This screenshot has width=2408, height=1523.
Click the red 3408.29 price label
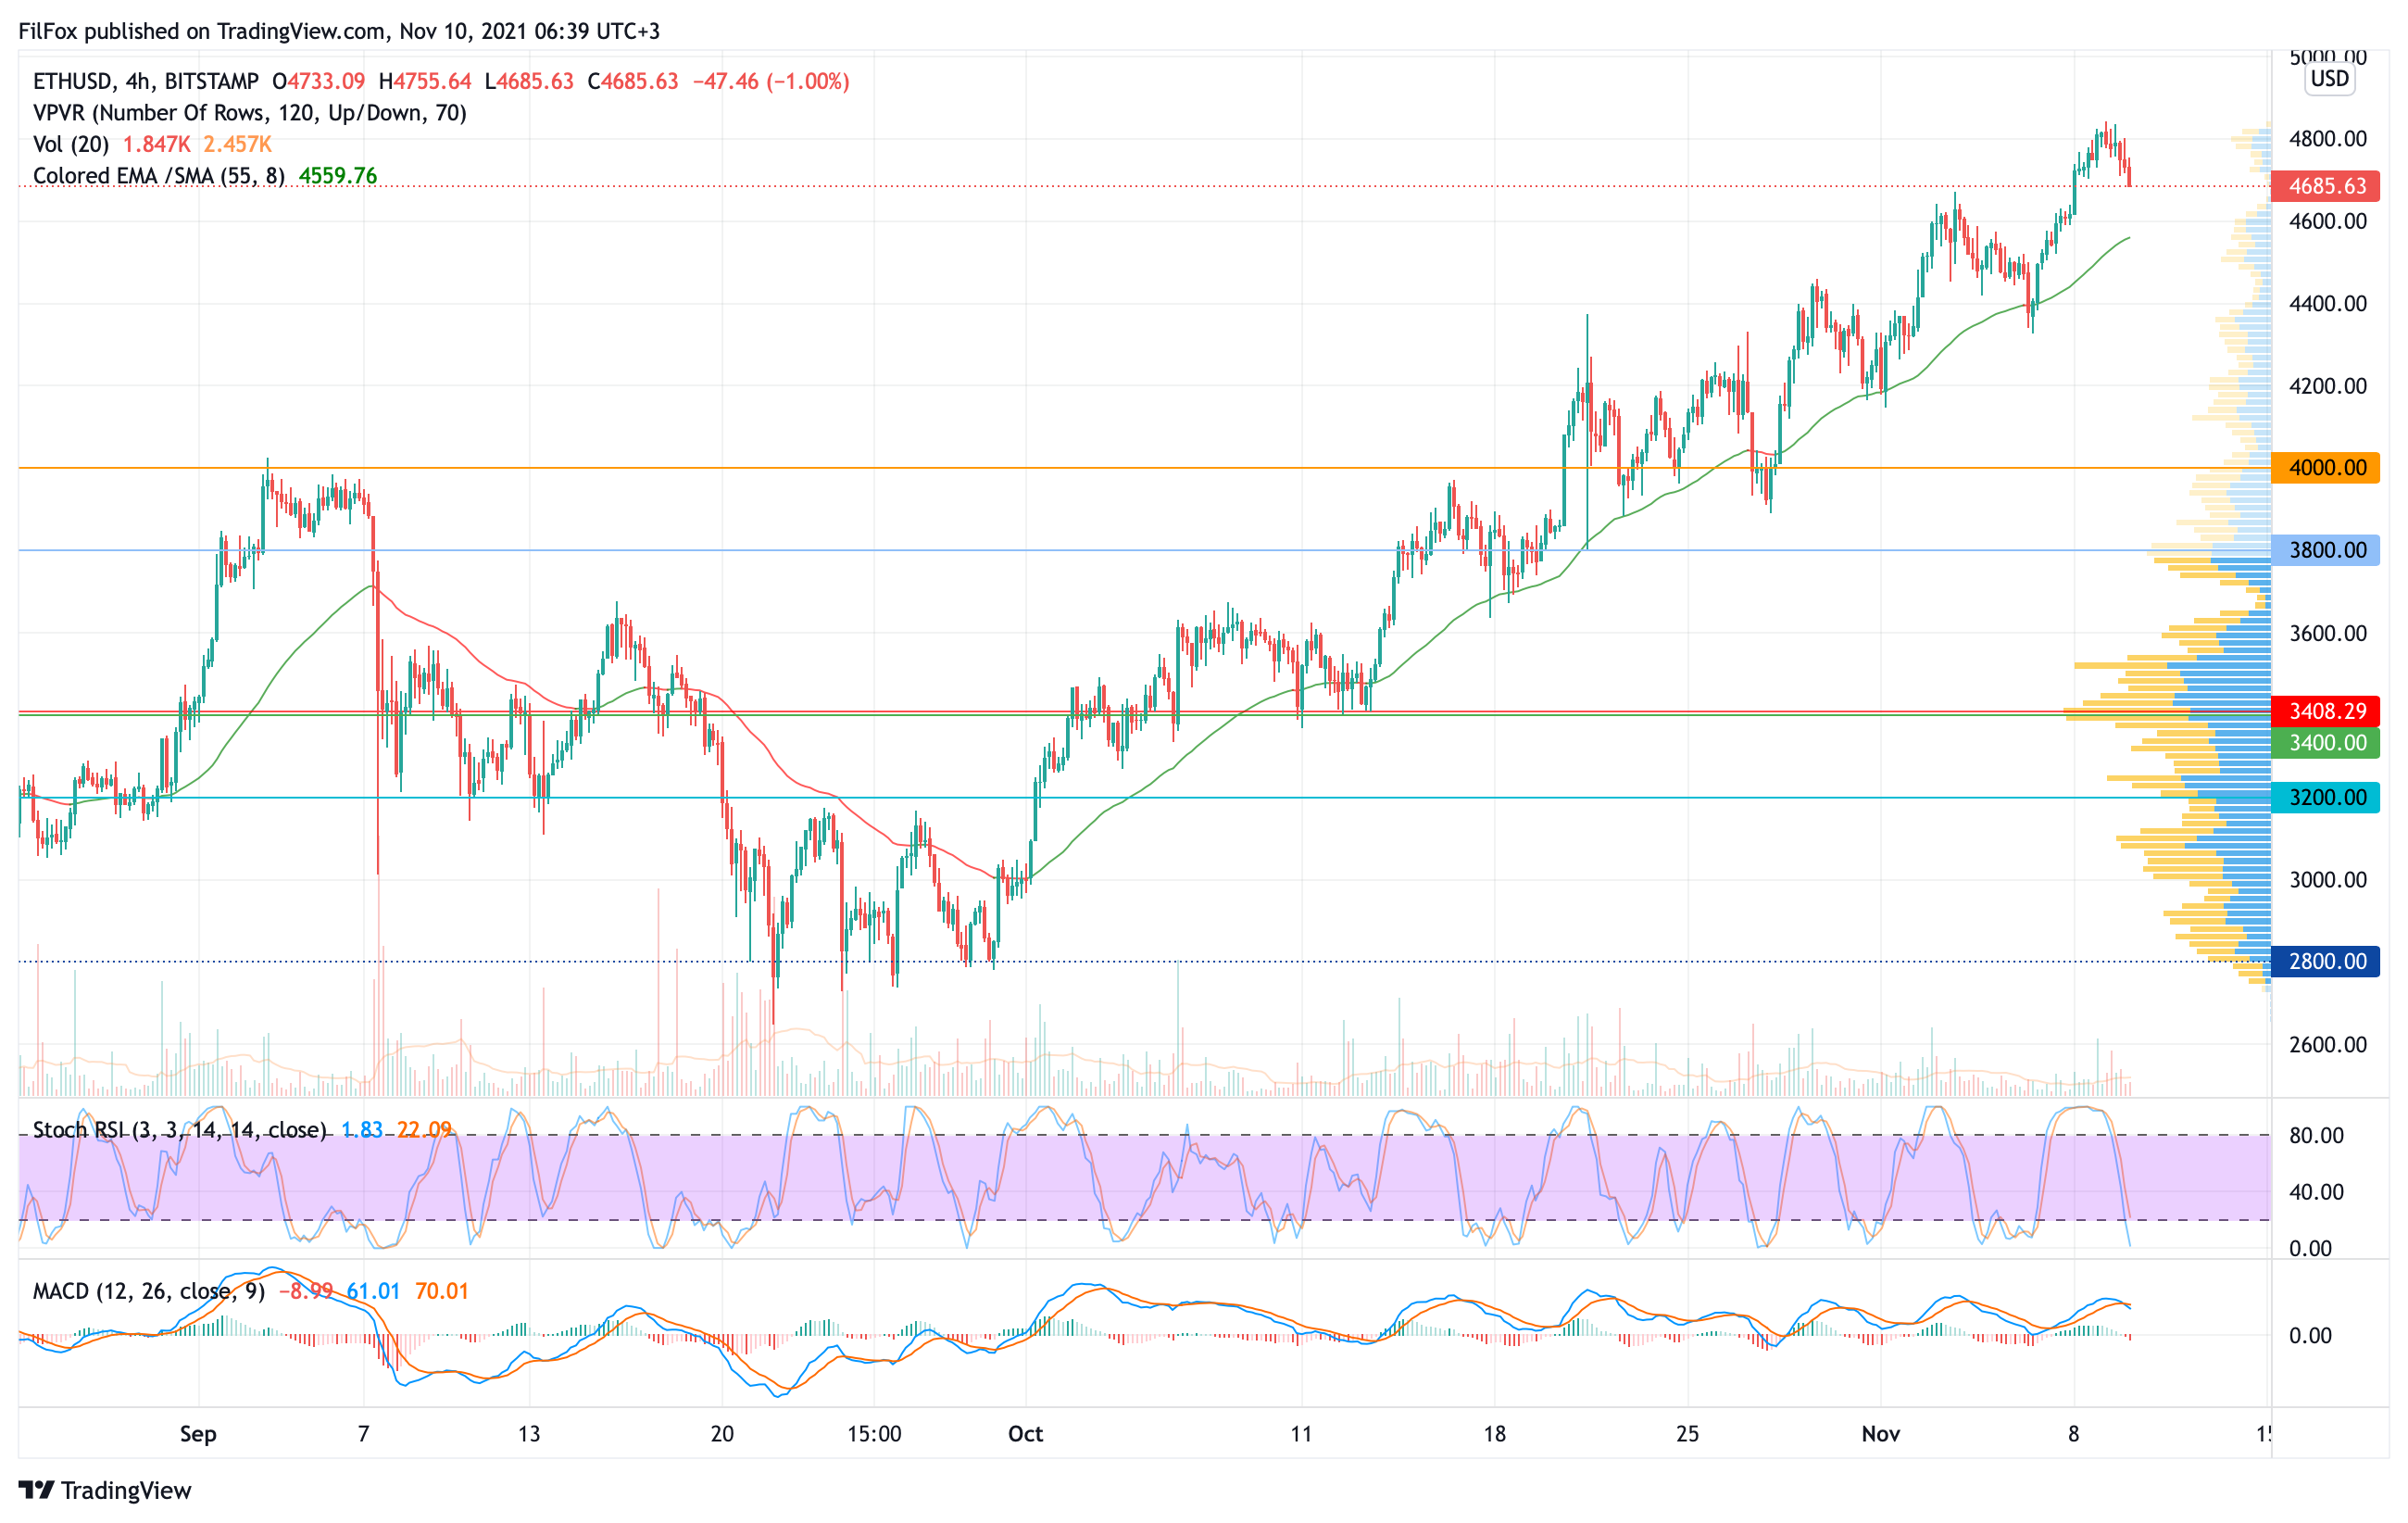pyautogui.click(x=2326, y=711)
